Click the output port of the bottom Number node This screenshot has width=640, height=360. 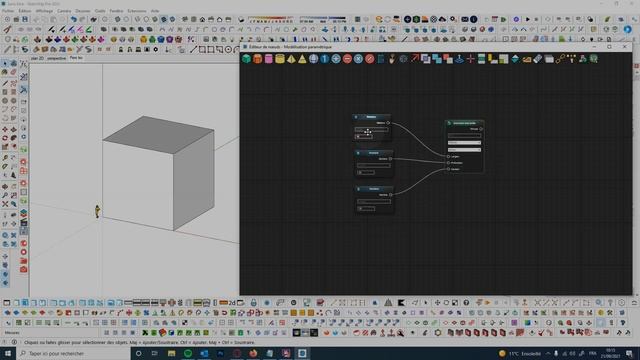391,195
